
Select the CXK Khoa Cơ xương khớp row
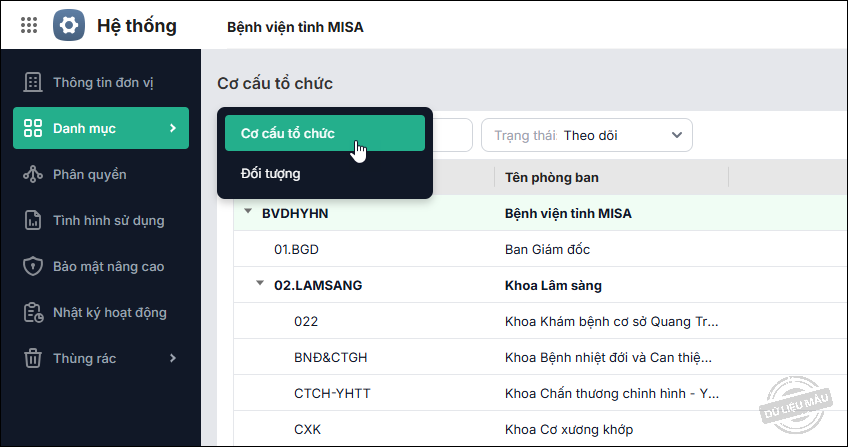pos(530,430)
